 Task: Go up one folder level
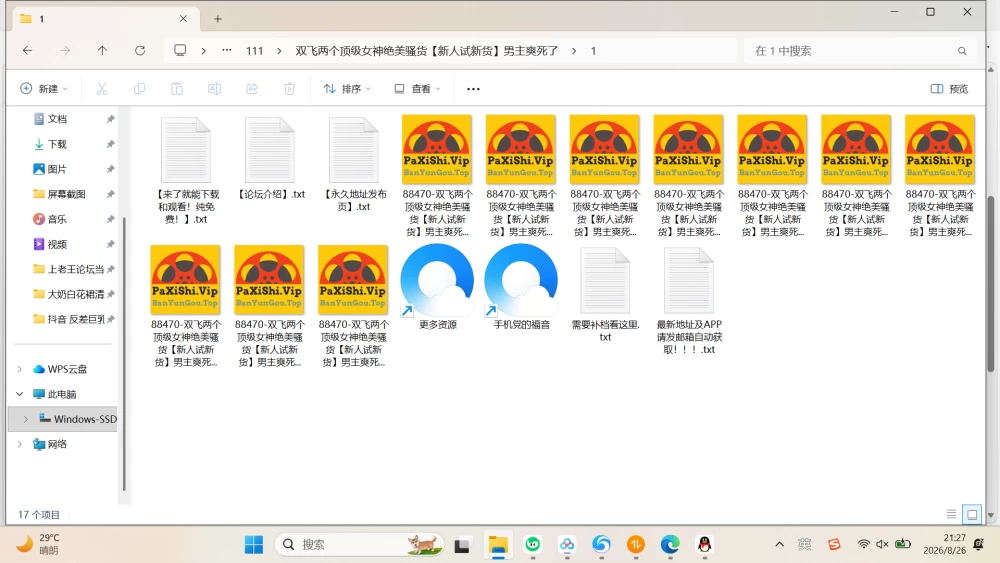(x=102, y=50)
